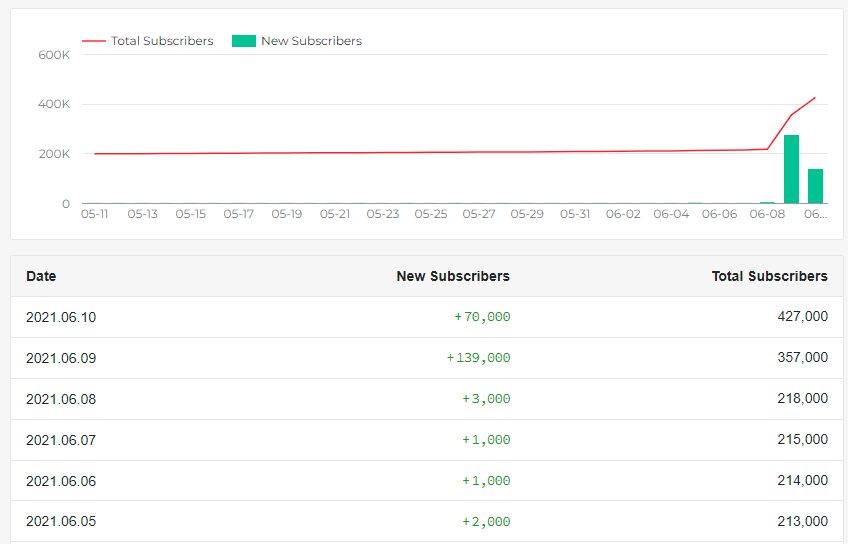Click the +3,000 new subscribers value
848x544 pixels.
486,399
